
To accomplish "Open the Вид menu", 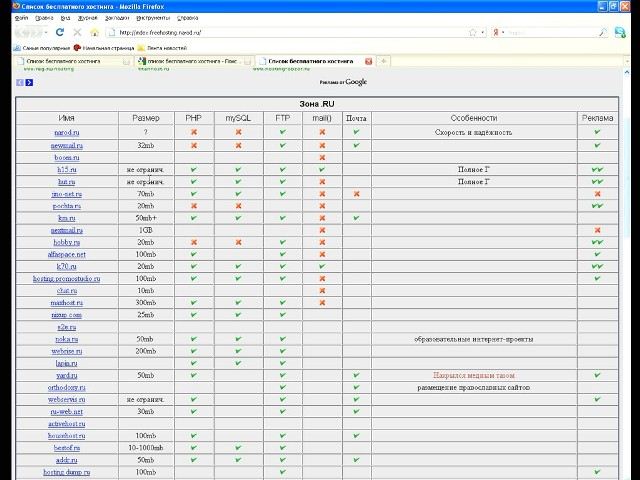I will pyautogui.click(x=65, y=18).
